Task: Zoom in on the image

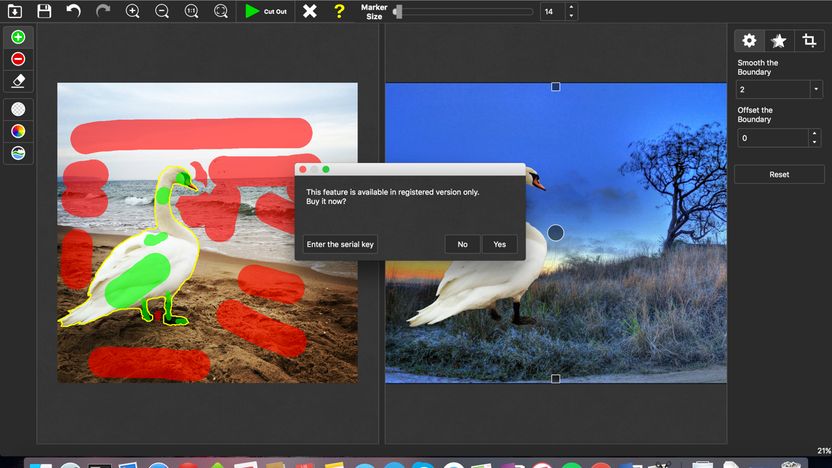Action: point(132,11)
